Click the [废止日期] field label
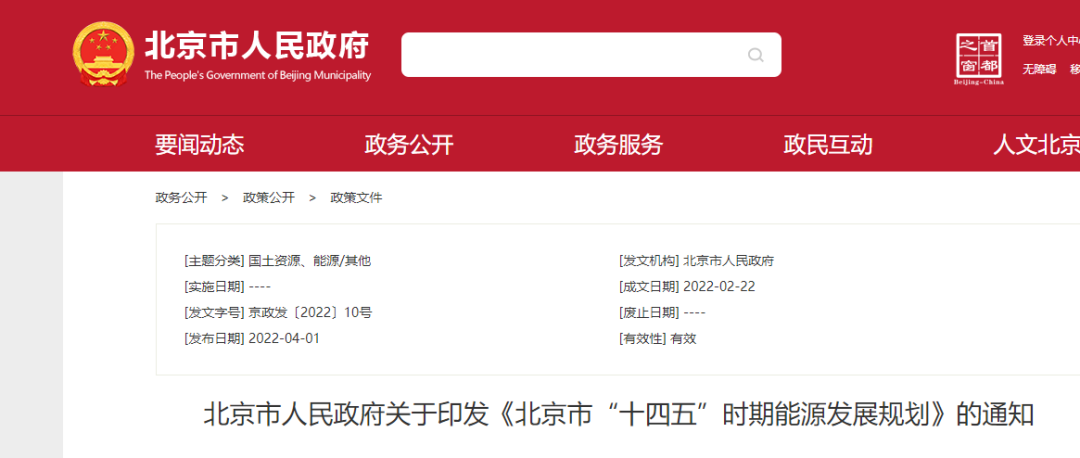 tap(650, 313)
